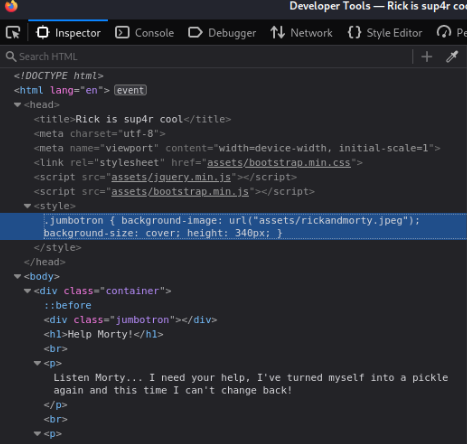The height and width of the screenshot is (444, 467).
Task: Click the event badge on html tag
Action: click(x=130, y=90)
